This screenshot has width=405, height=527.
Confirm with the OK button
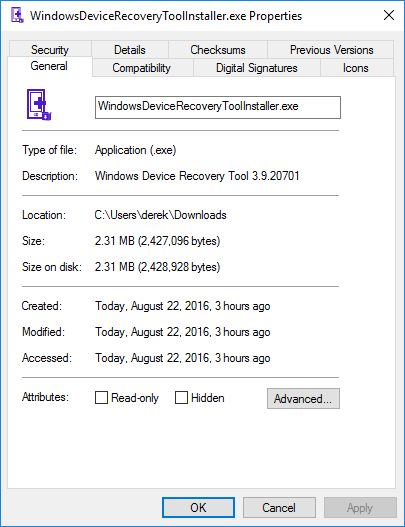pos(198,508)
